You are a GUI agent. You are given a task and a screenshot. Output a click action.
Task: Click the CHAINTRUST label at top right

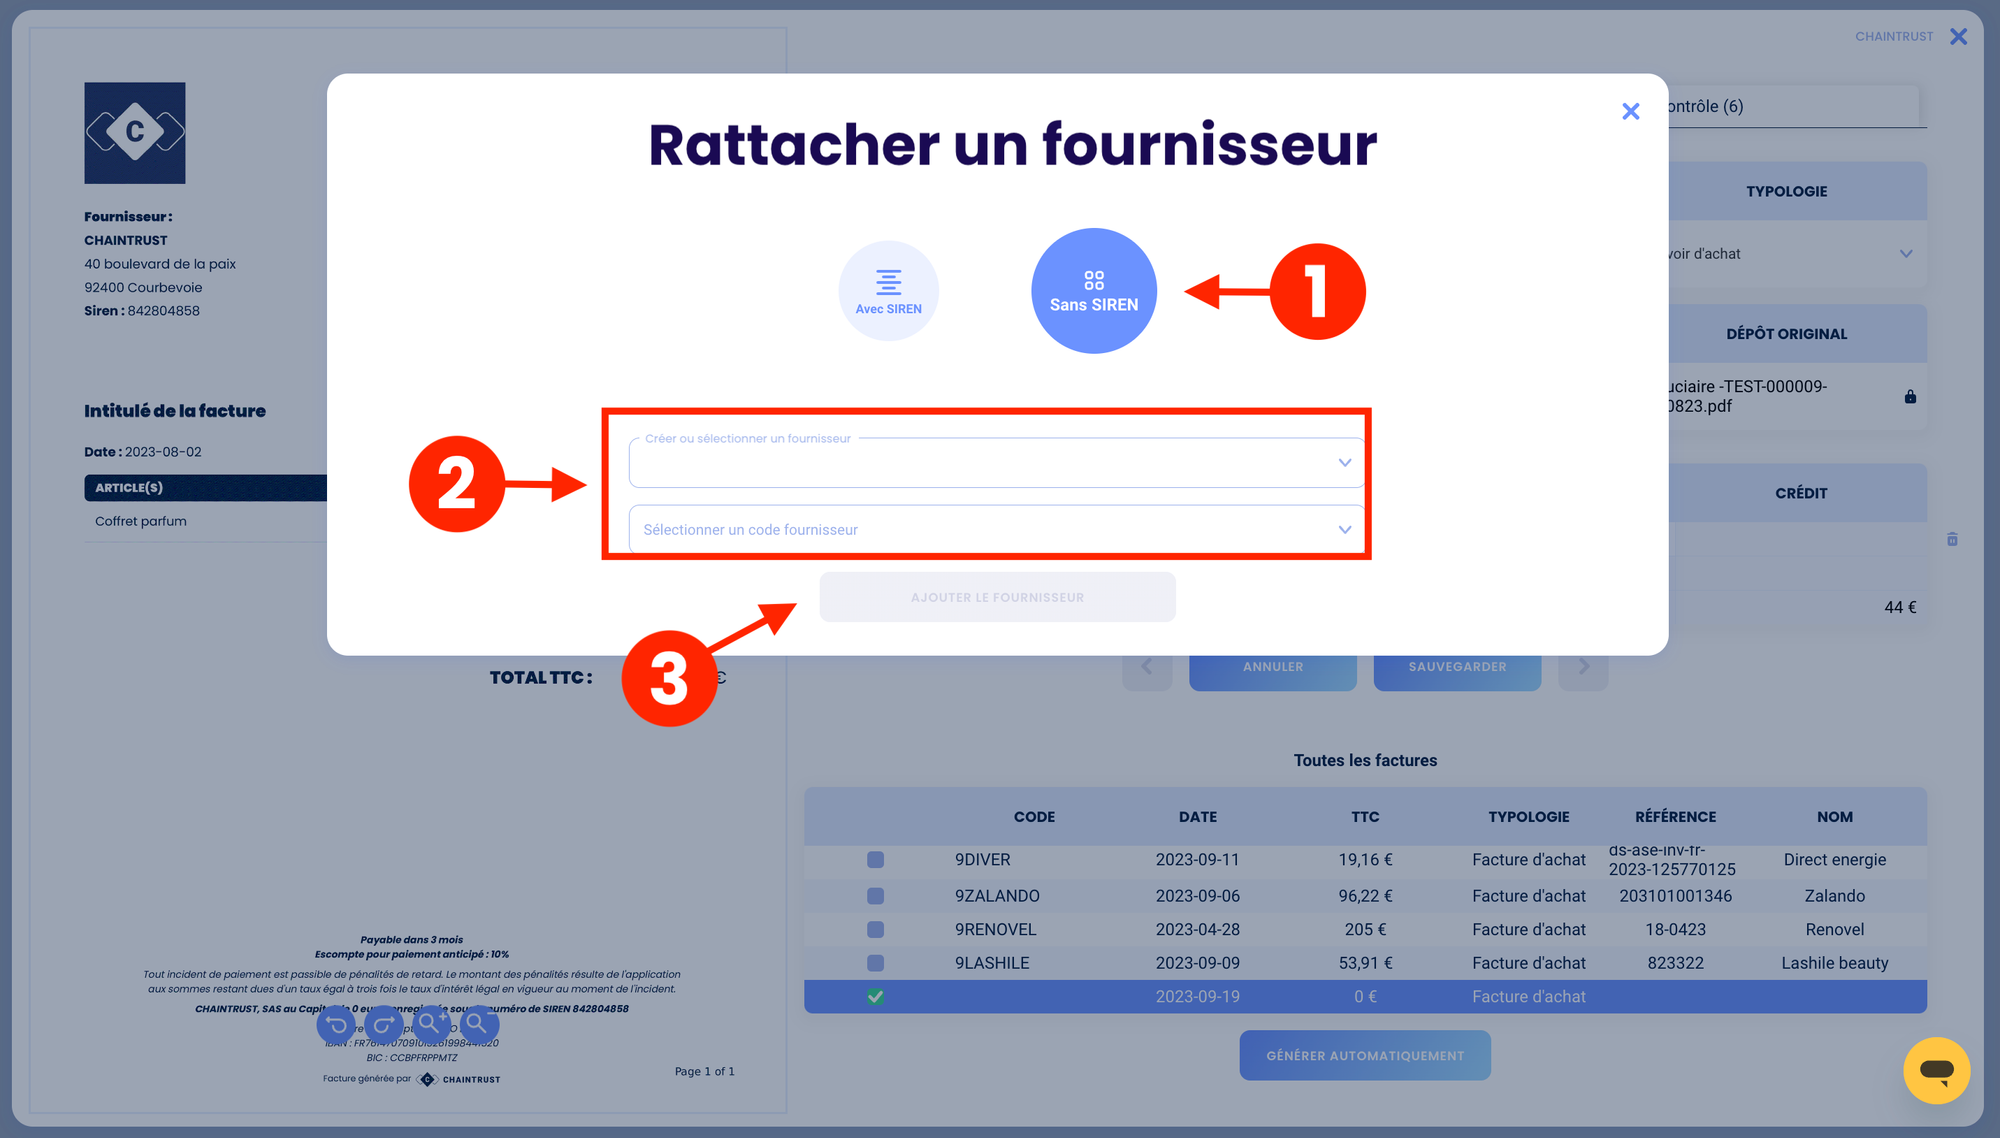click(1894, 37)
